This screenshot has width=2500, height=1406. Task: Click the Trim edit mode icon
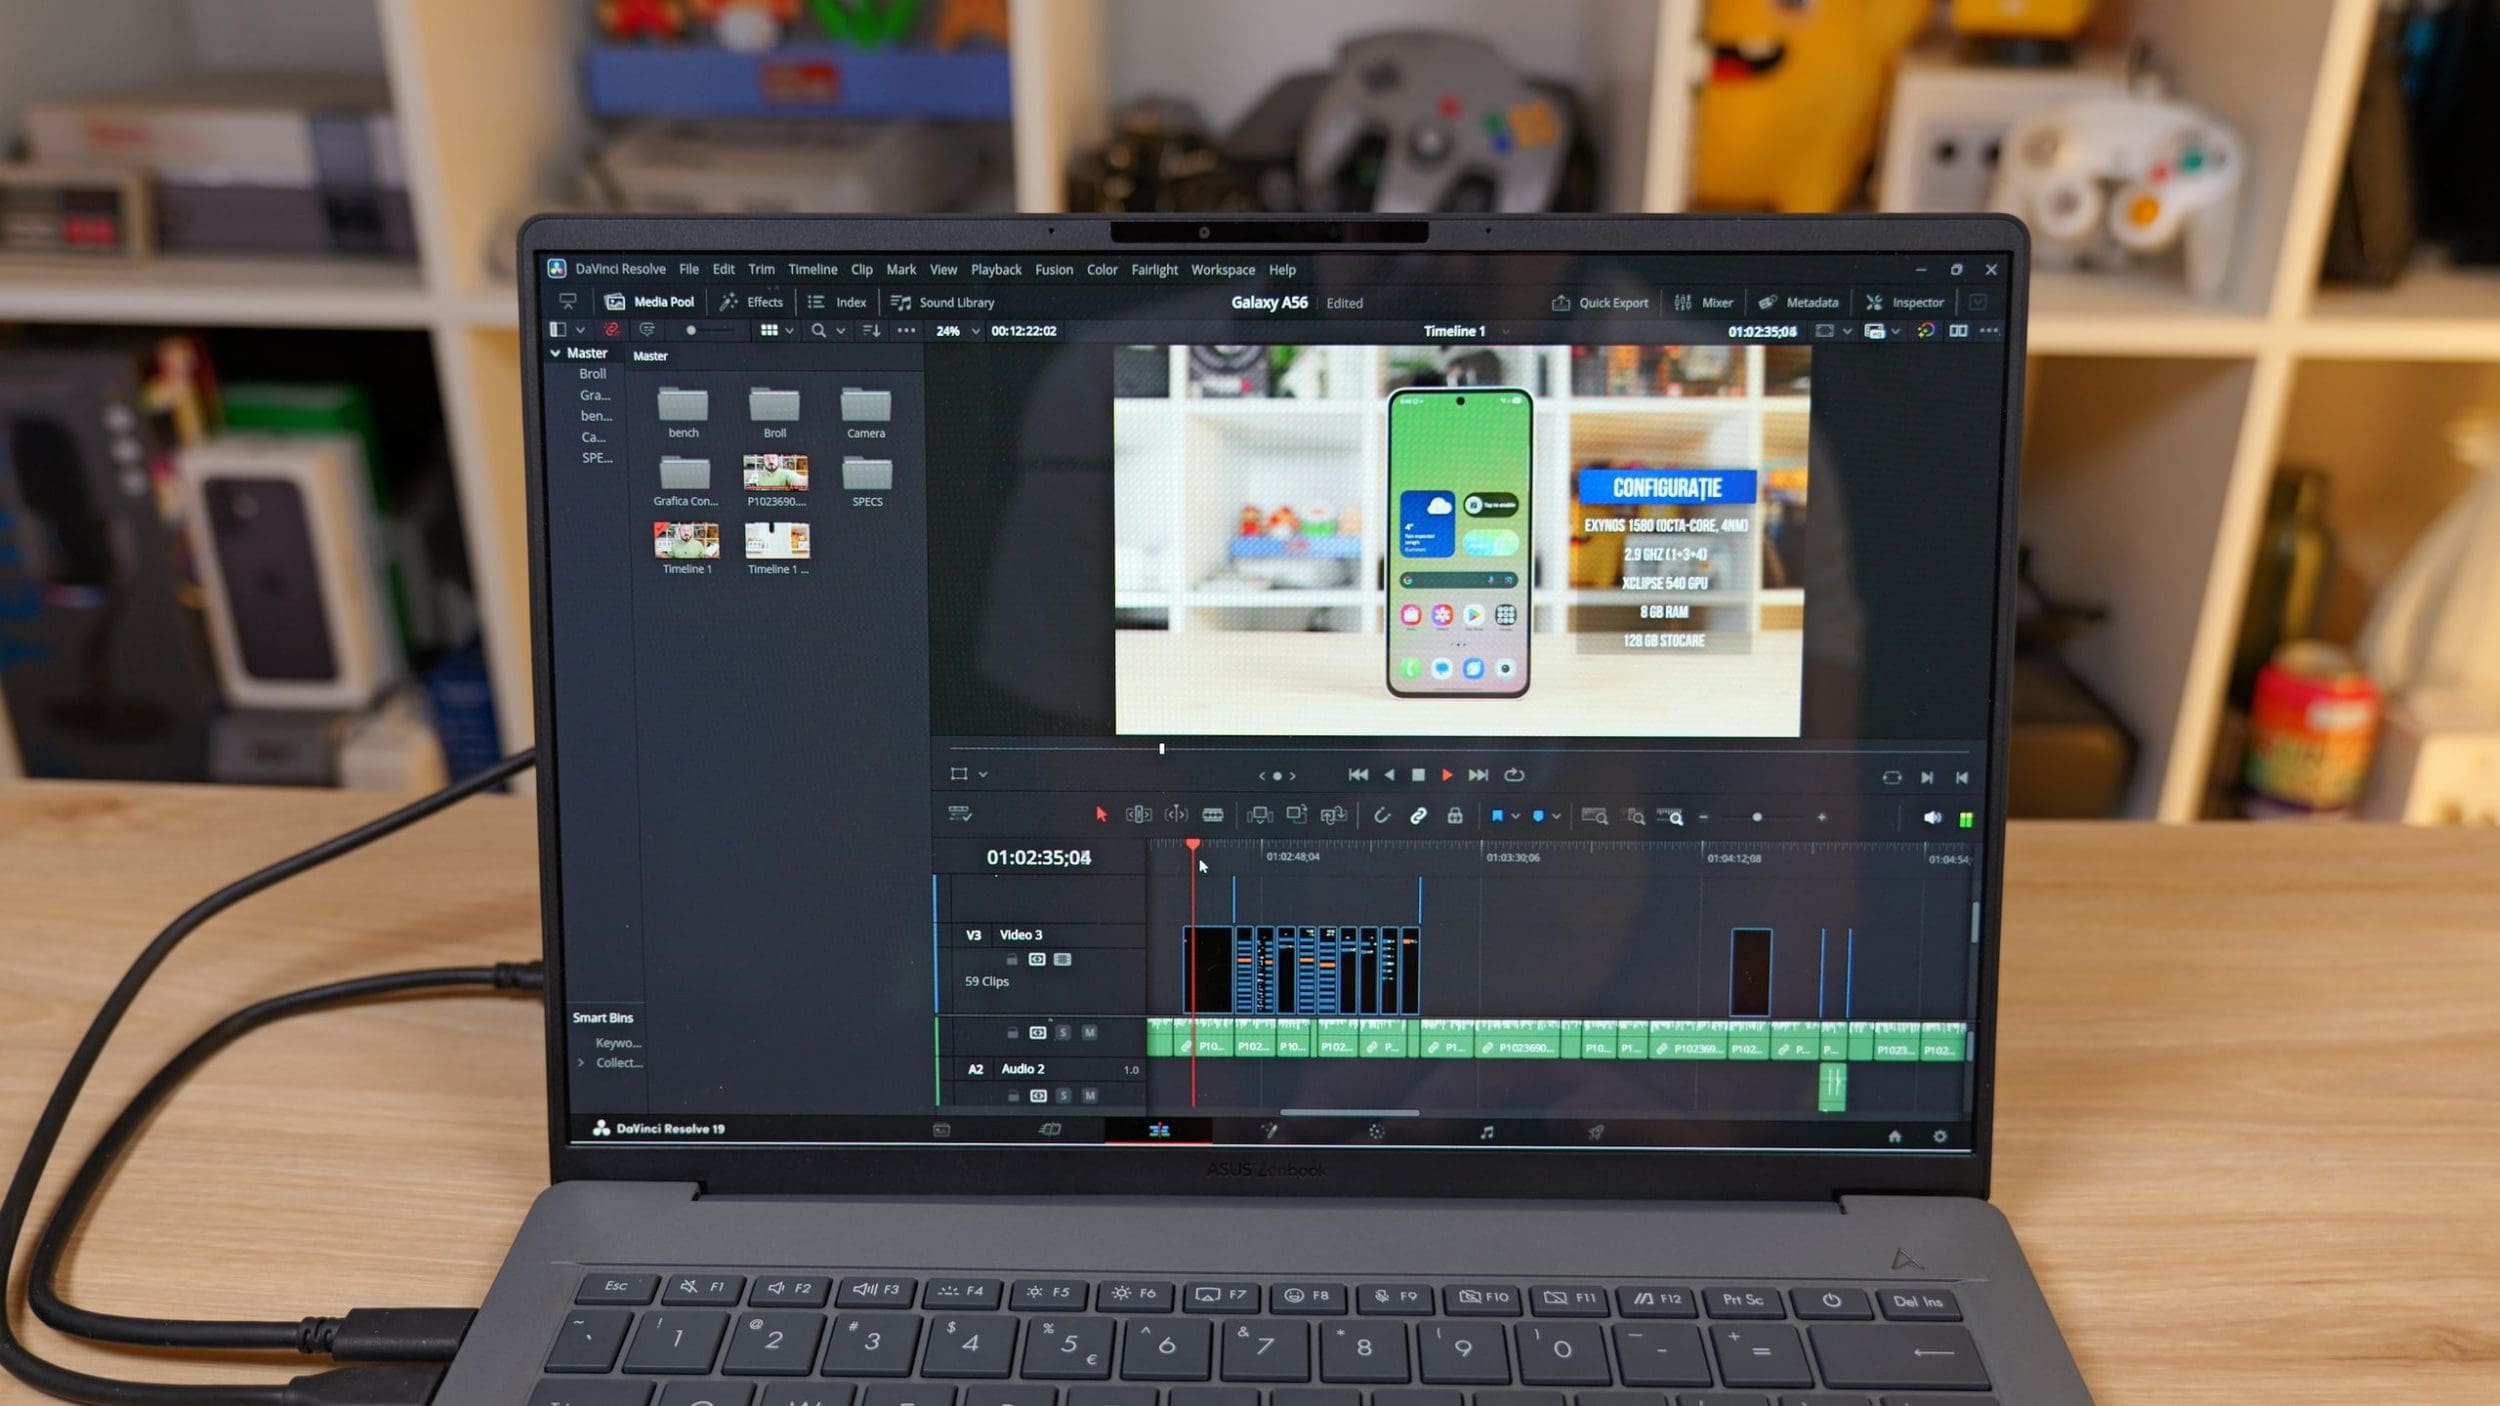click(1138, 815)
